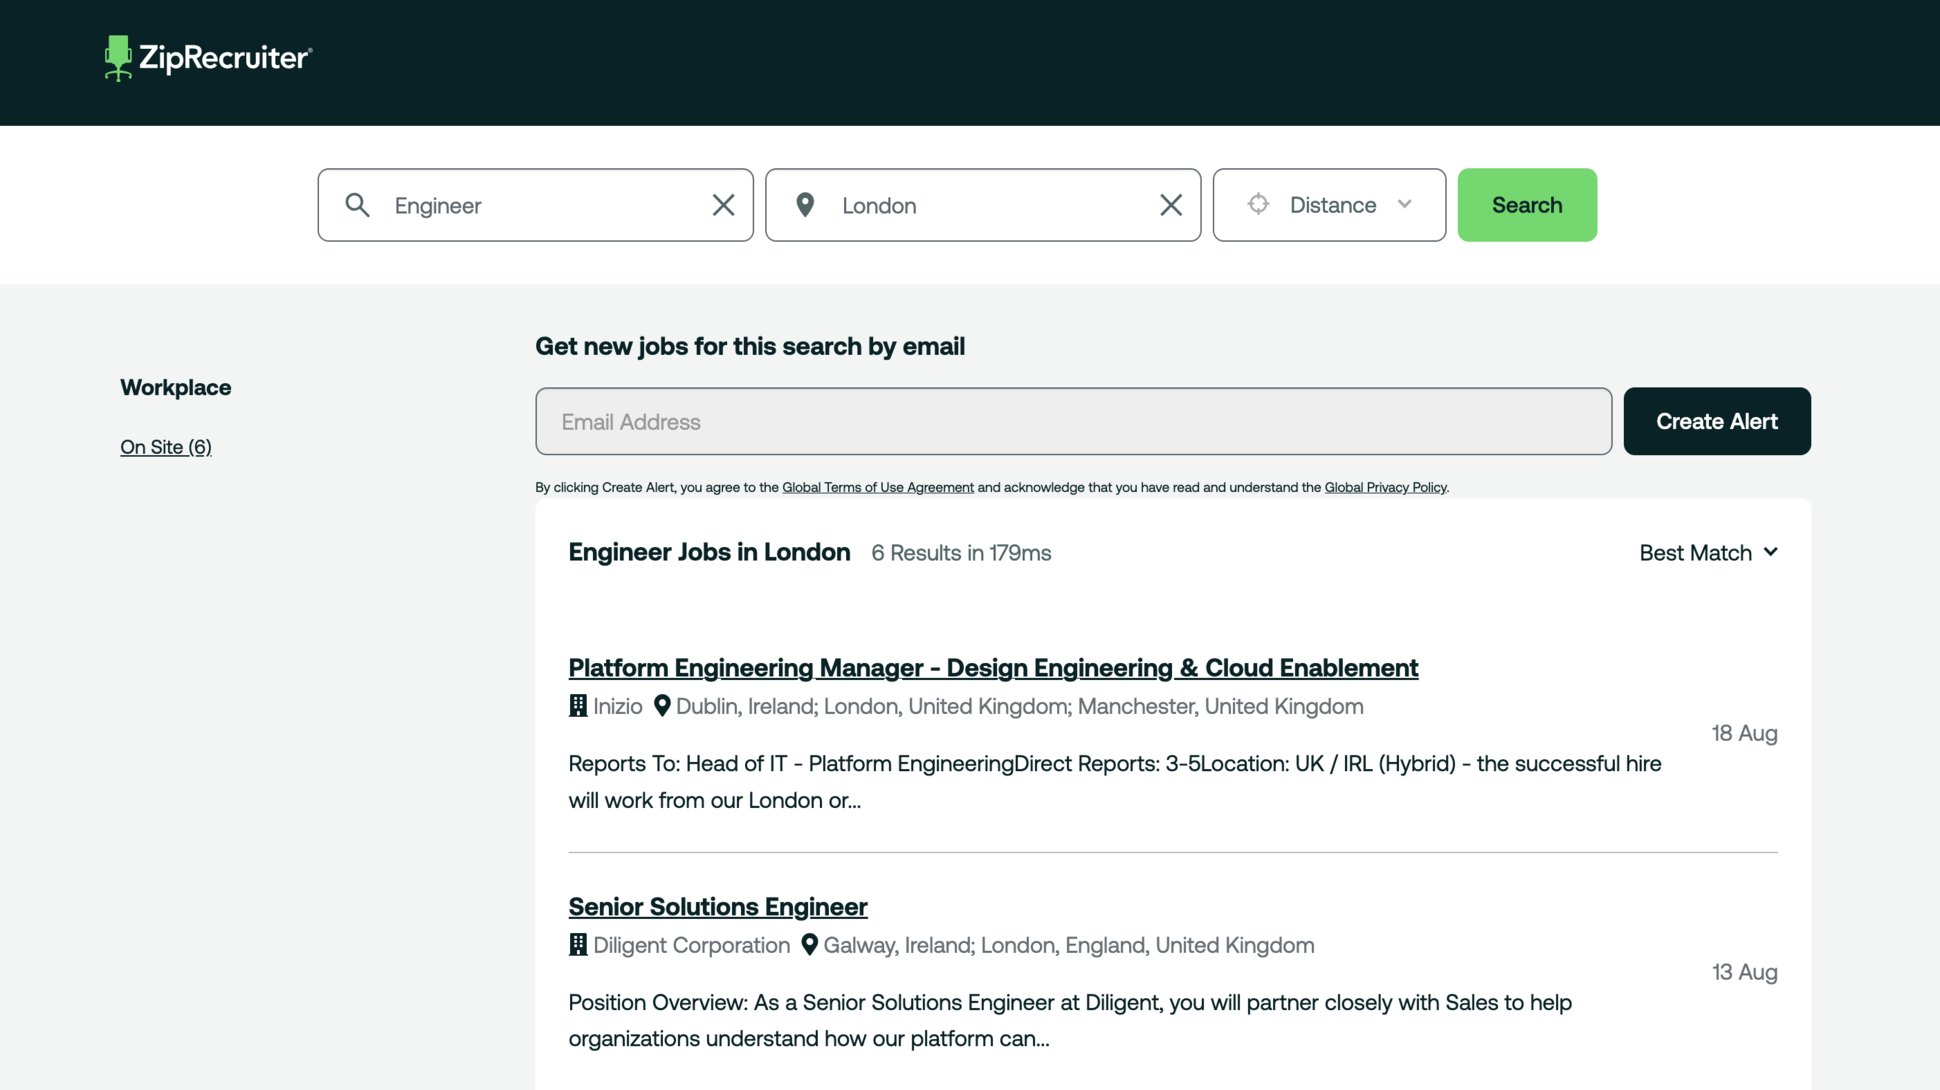This screenshot has height=1090, width=1940.
Task: Click the 13 Aug posting date
Action: [x=1744, y=972]
